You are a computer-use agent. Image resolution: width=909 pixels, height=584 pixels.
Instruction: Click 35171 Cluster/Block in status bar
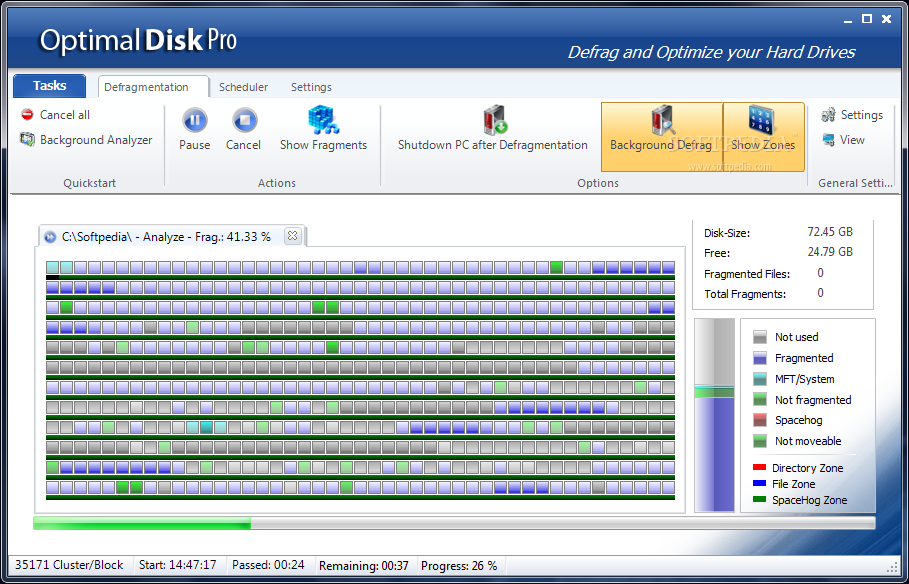pos(69,565)
